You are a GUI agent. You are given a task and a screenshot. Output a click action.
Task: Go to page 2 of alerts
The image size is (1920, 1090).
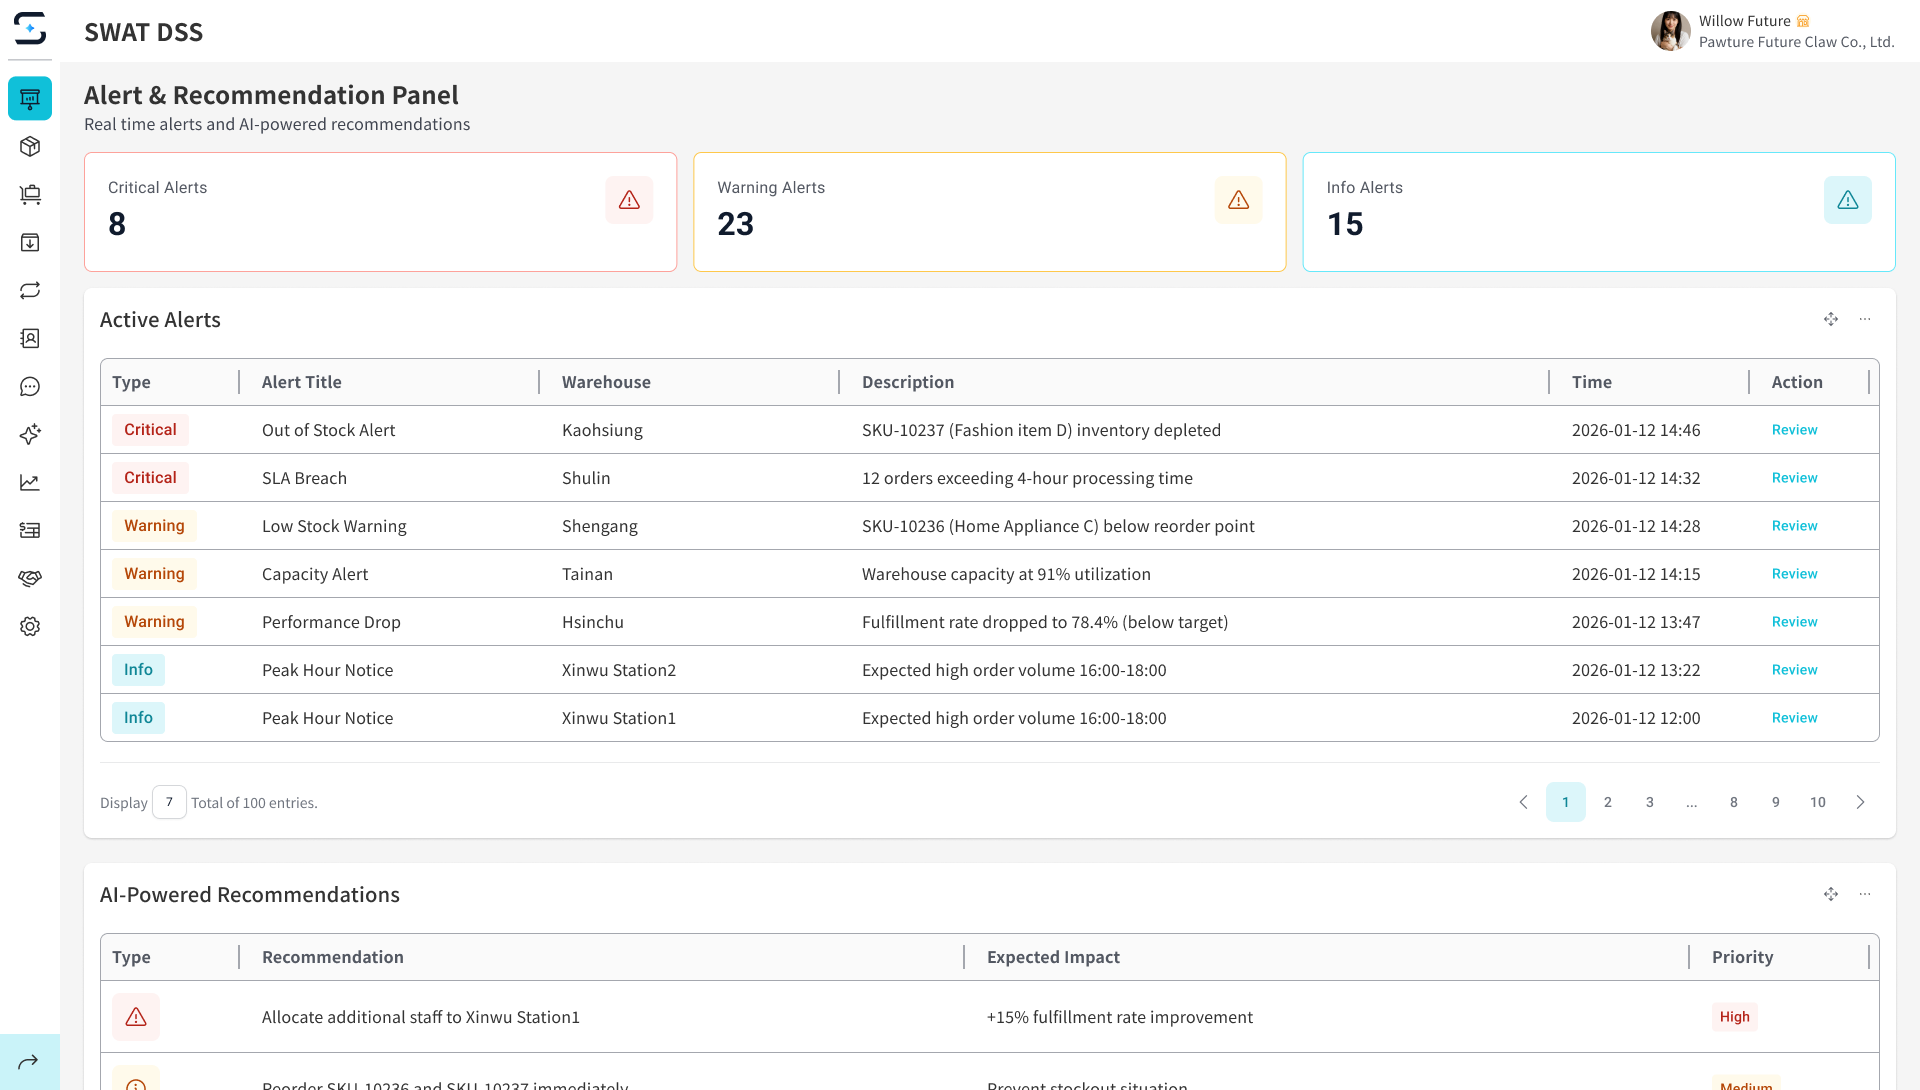1608,802
